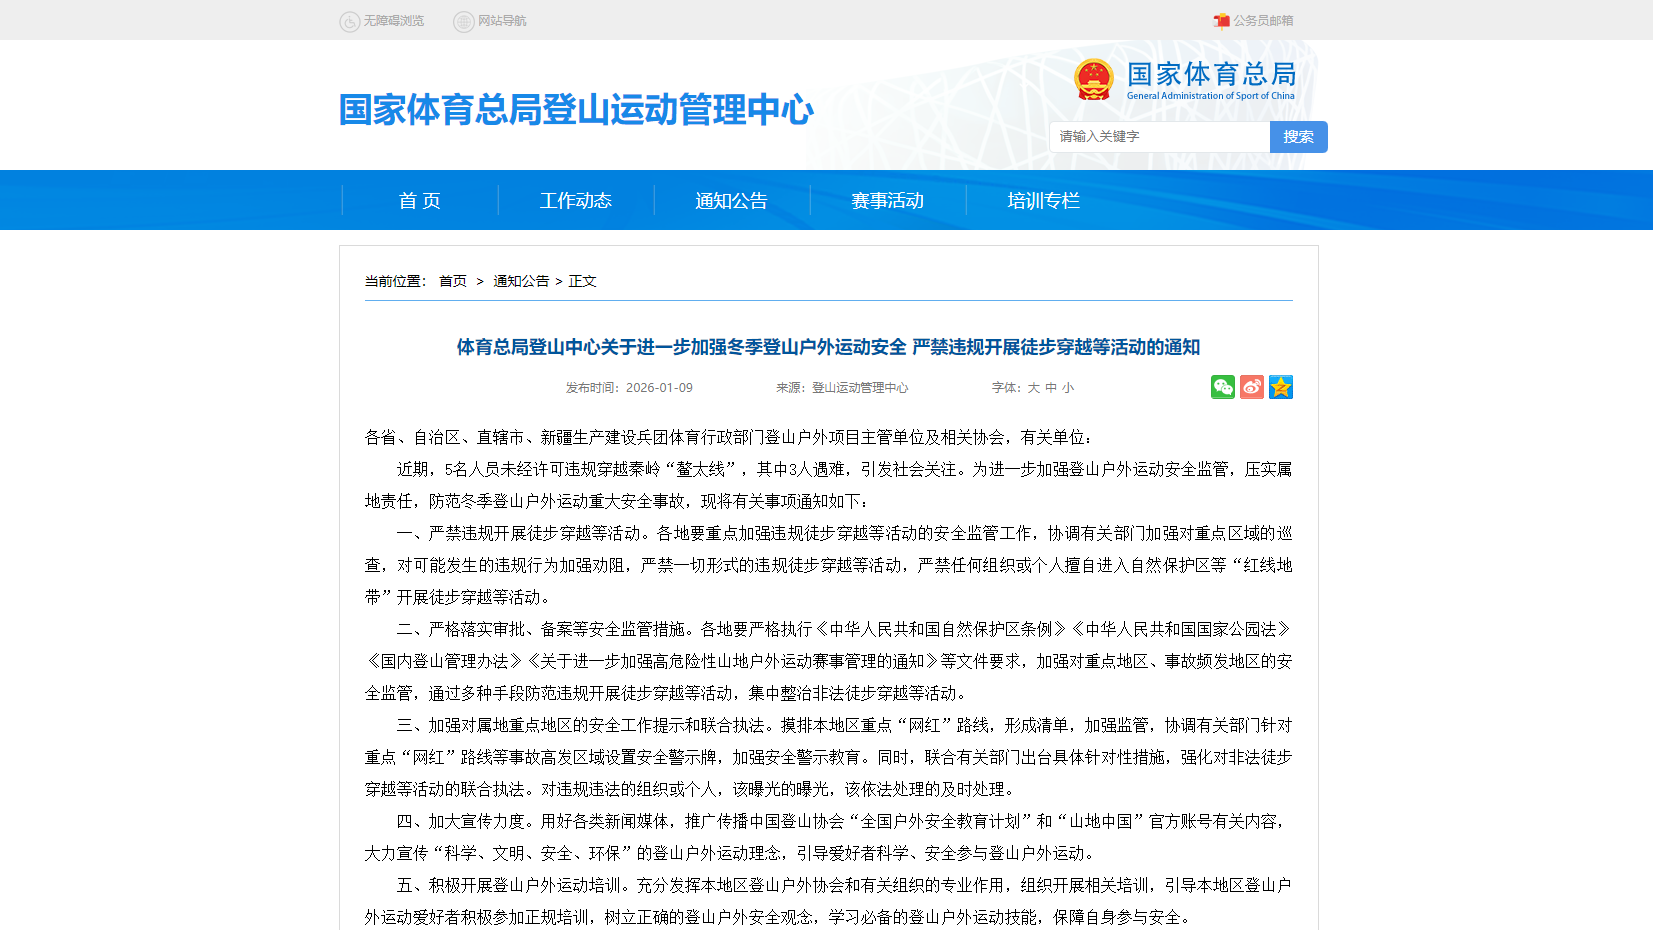Open the 工作动态 navigation tab
Viewport: 1653px width, 930px height.
pos(576,201)
